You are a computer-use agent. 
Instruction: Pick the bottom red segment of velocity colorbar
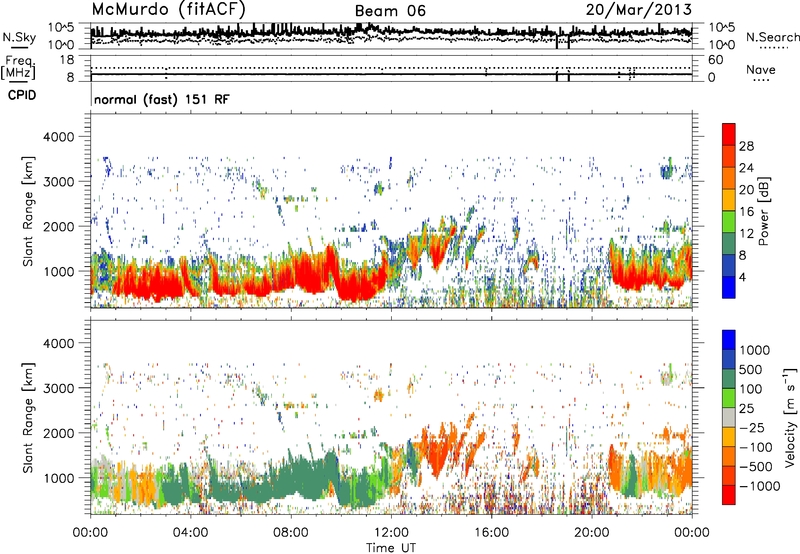pos(729,495)
